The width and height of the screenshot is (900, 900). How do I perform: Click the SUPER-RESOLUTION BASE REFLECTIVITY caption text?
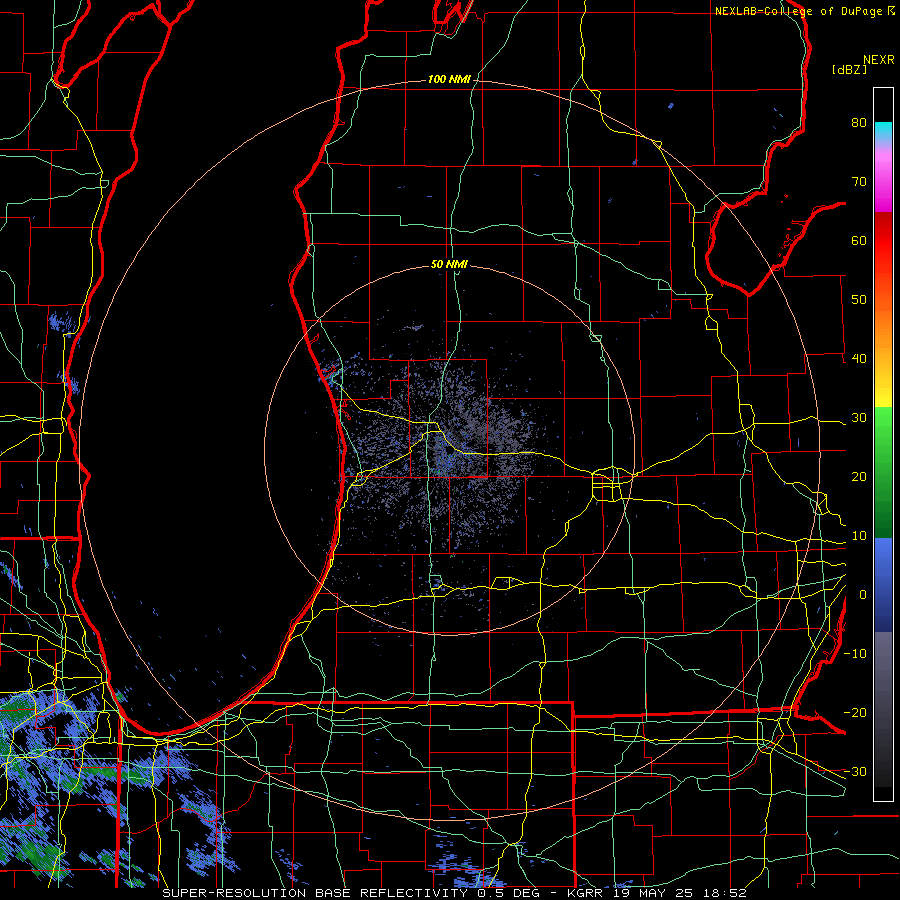pyautogui.click(x=315, y=893)
